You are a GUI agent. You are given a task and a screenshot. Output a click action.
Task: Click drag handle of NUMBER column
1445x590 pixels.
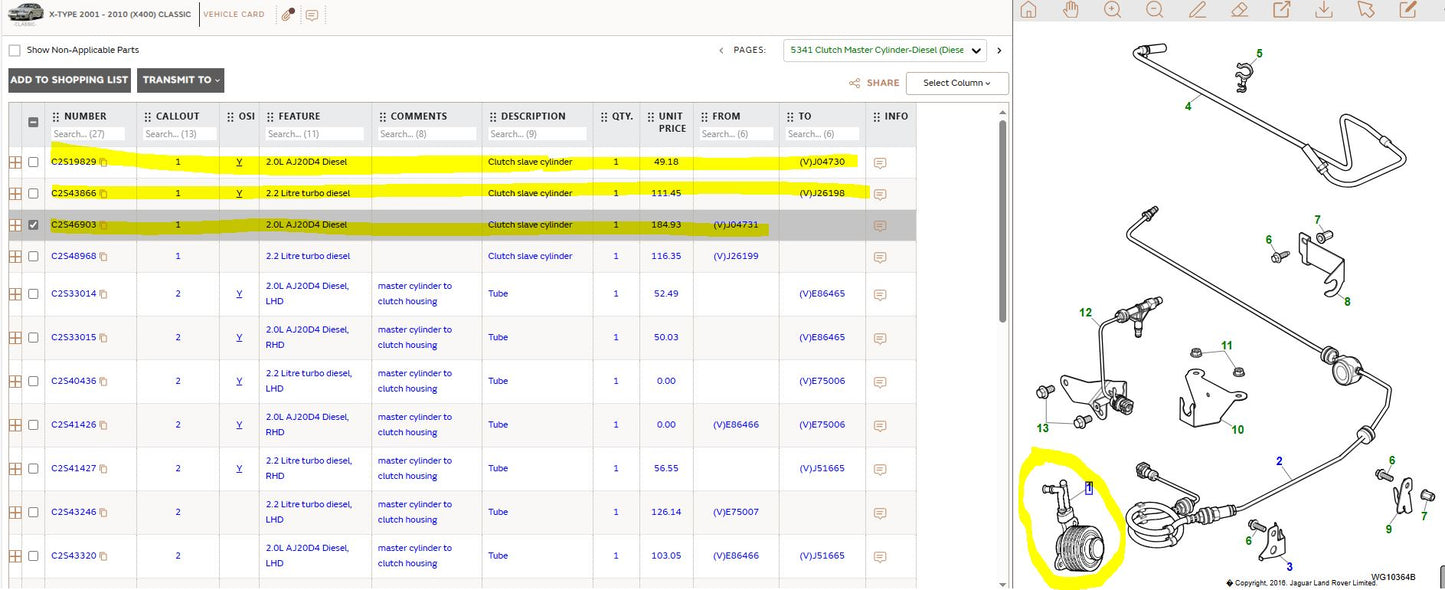56,117
